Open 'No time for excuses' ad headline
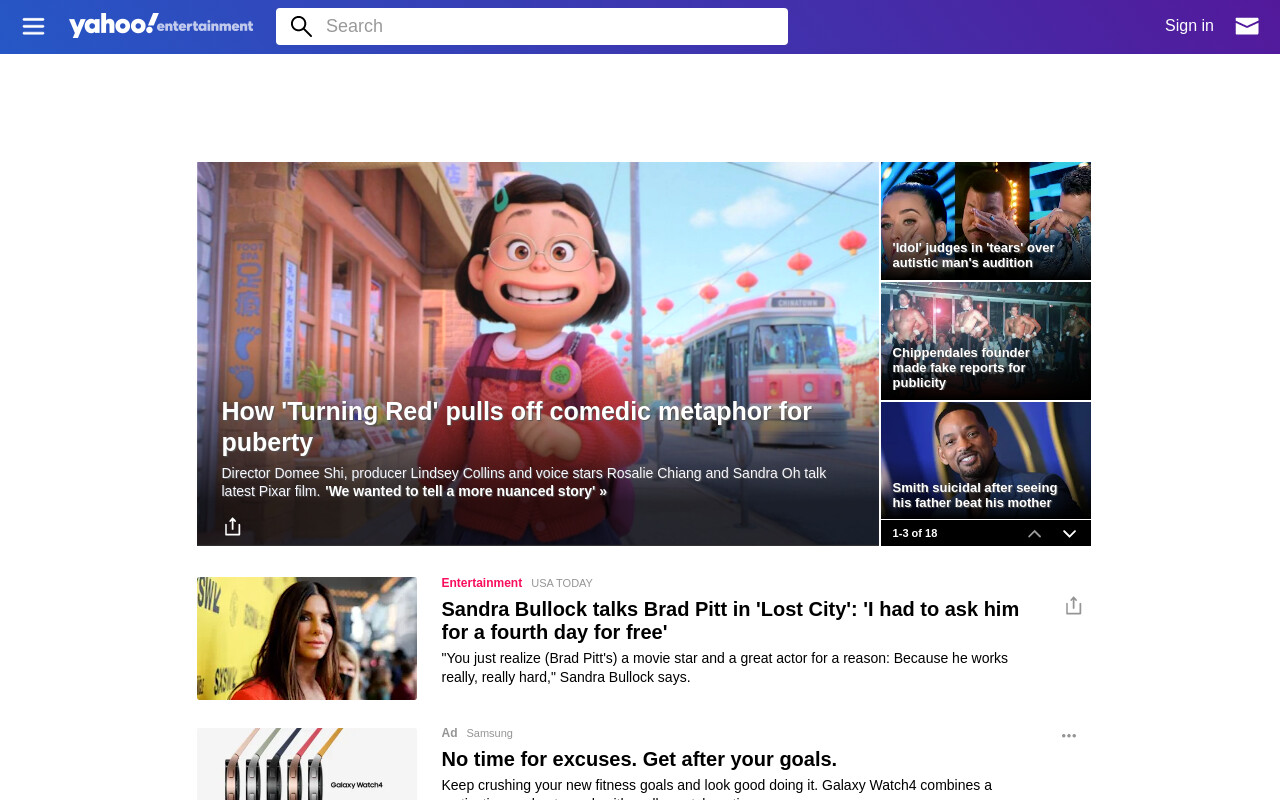 [639, 759]
